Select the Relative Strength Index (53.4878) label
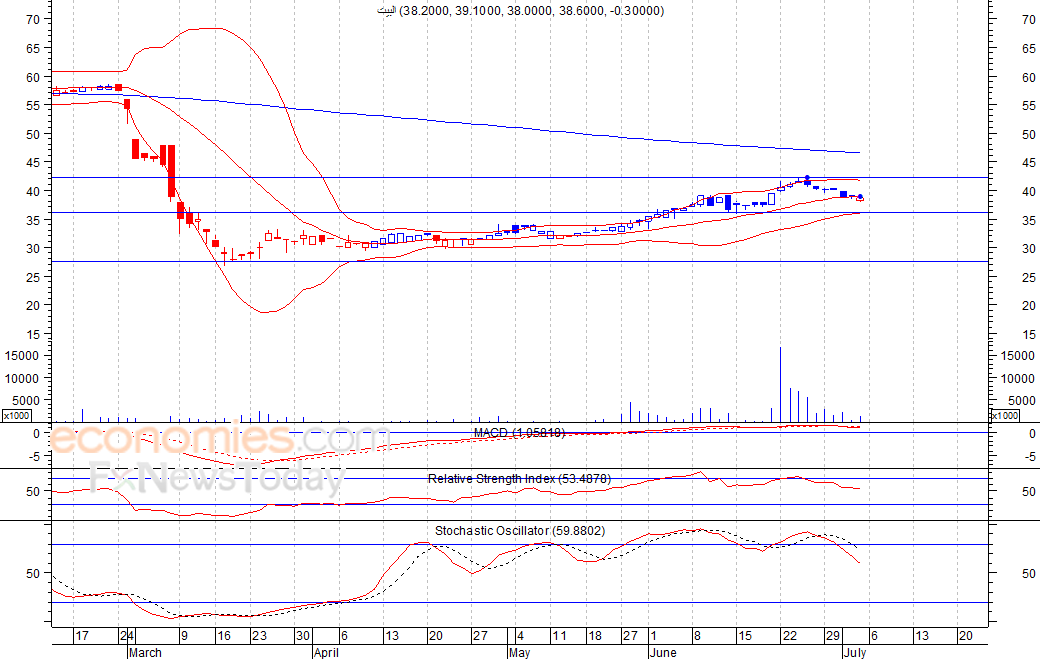 [519, 479]
